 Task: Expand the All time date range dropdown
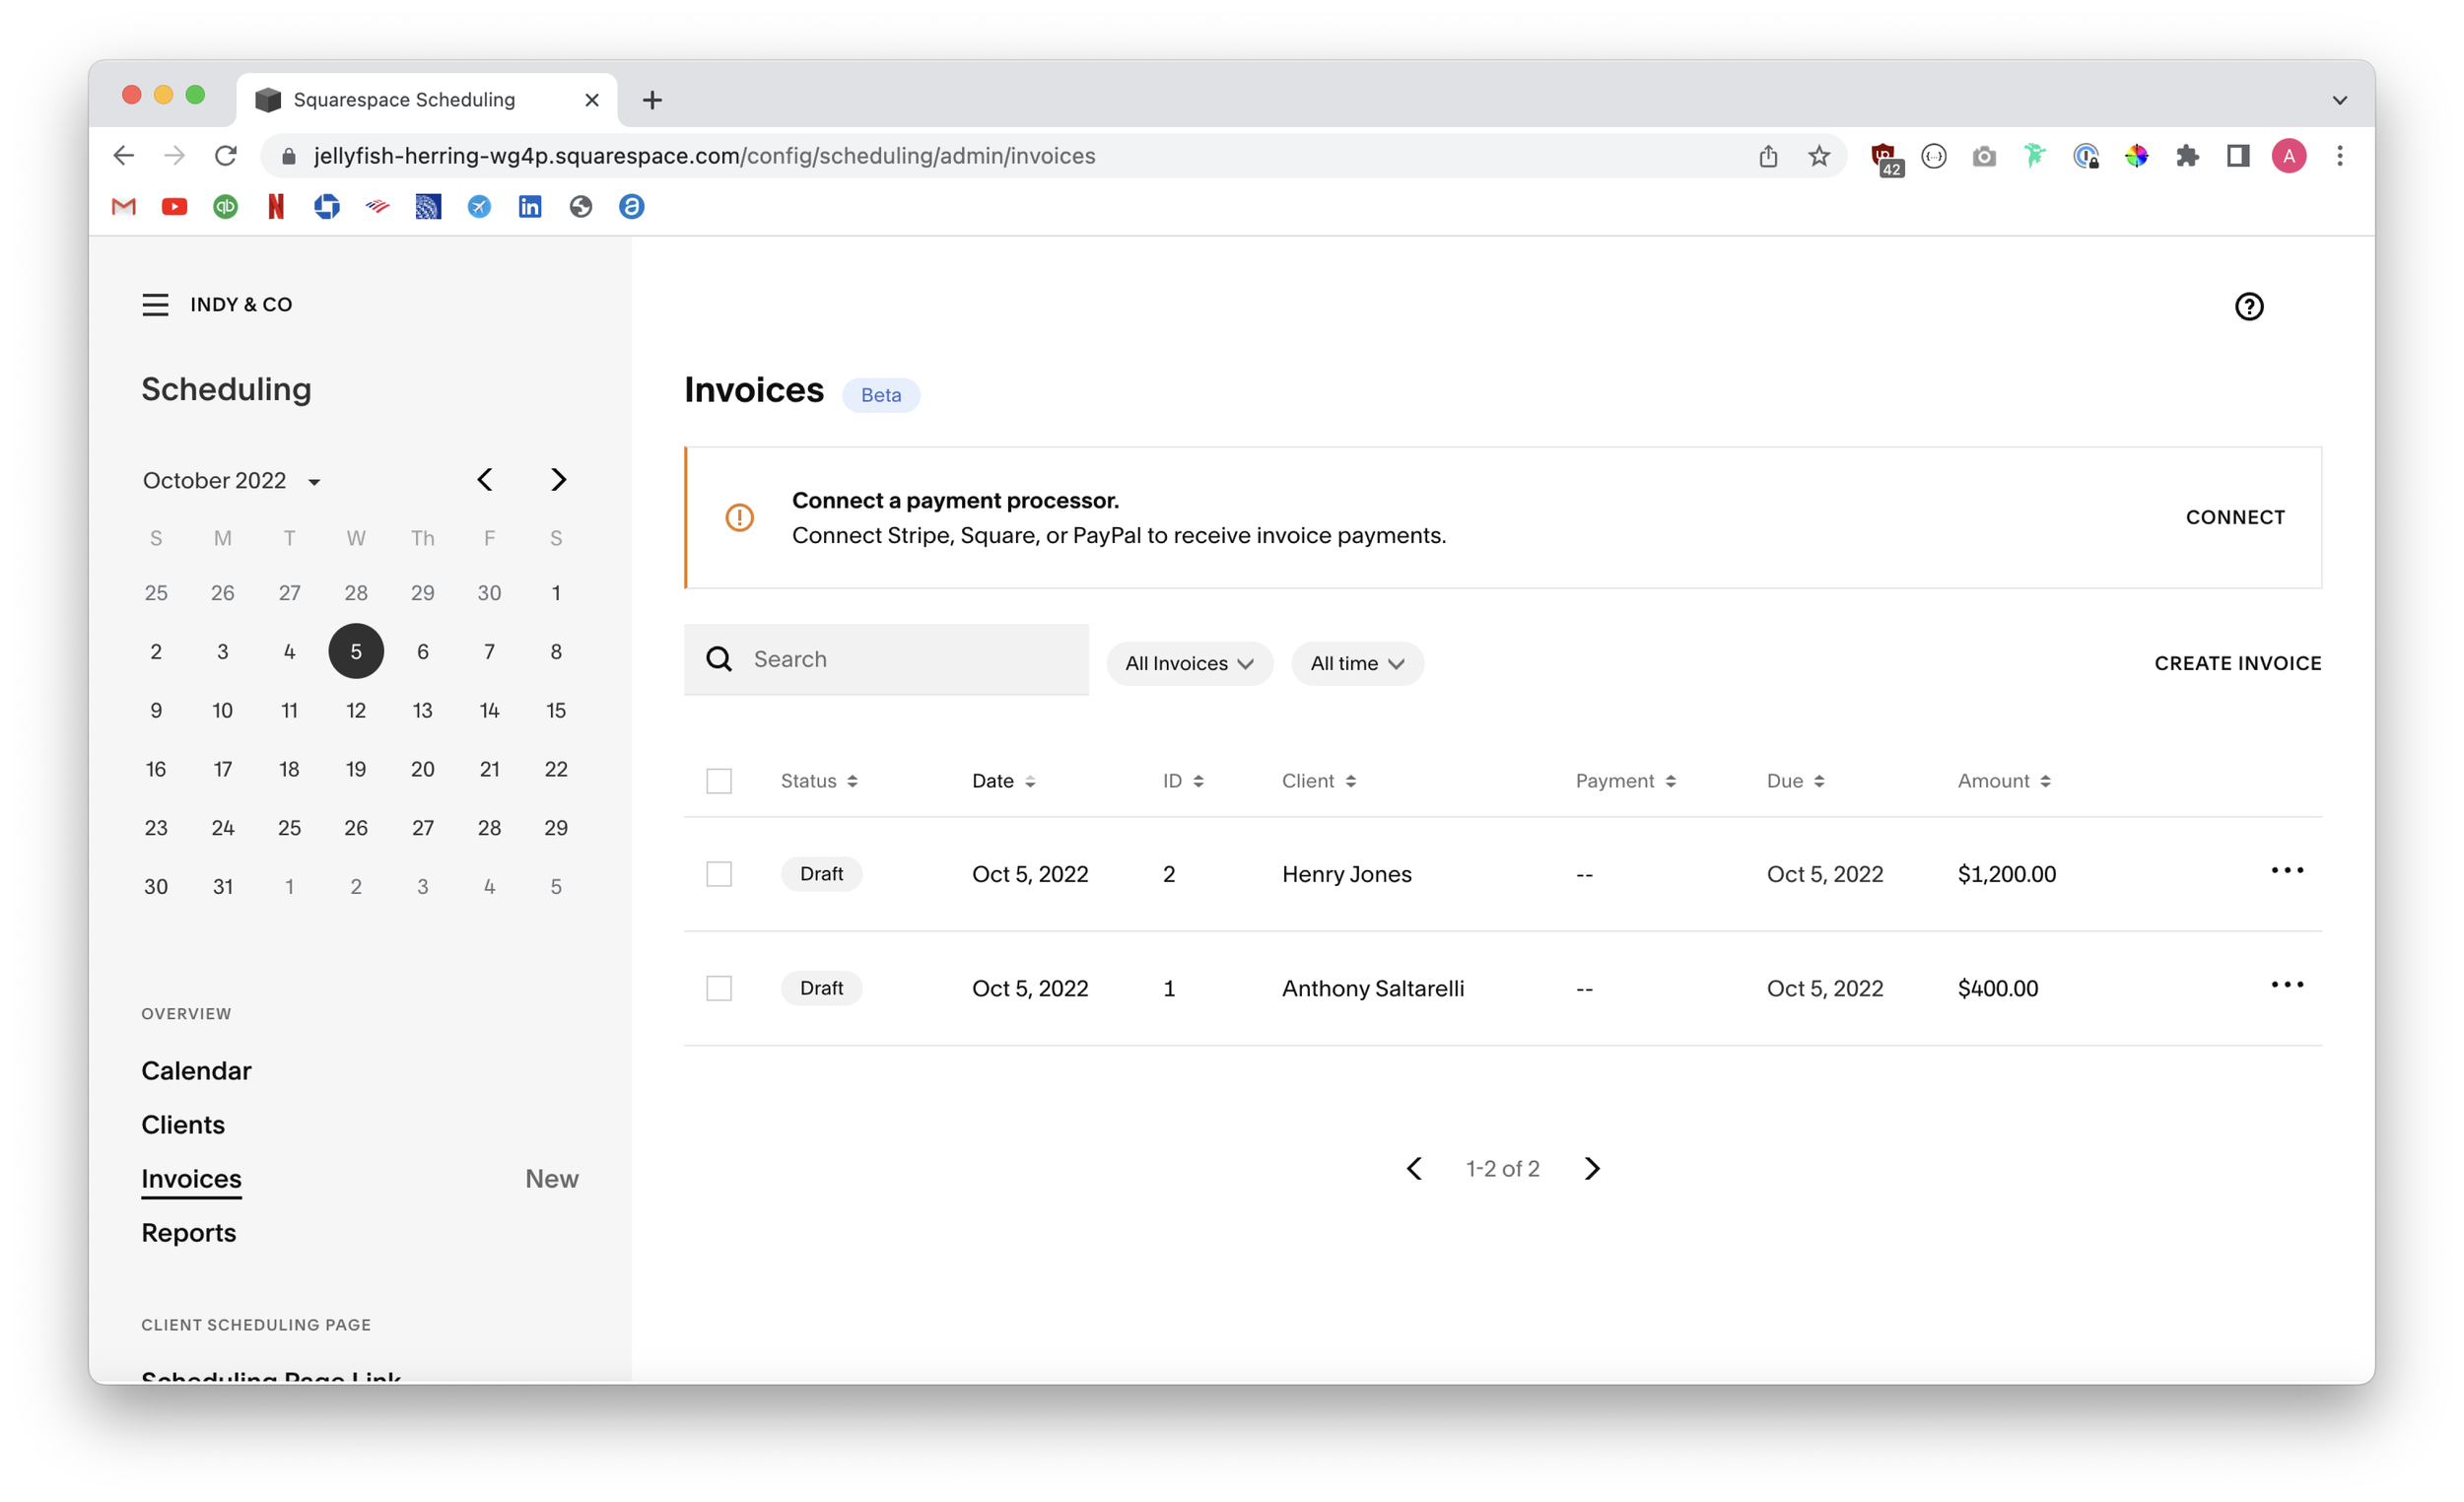pyautogui.click(x=1357, y=663)
